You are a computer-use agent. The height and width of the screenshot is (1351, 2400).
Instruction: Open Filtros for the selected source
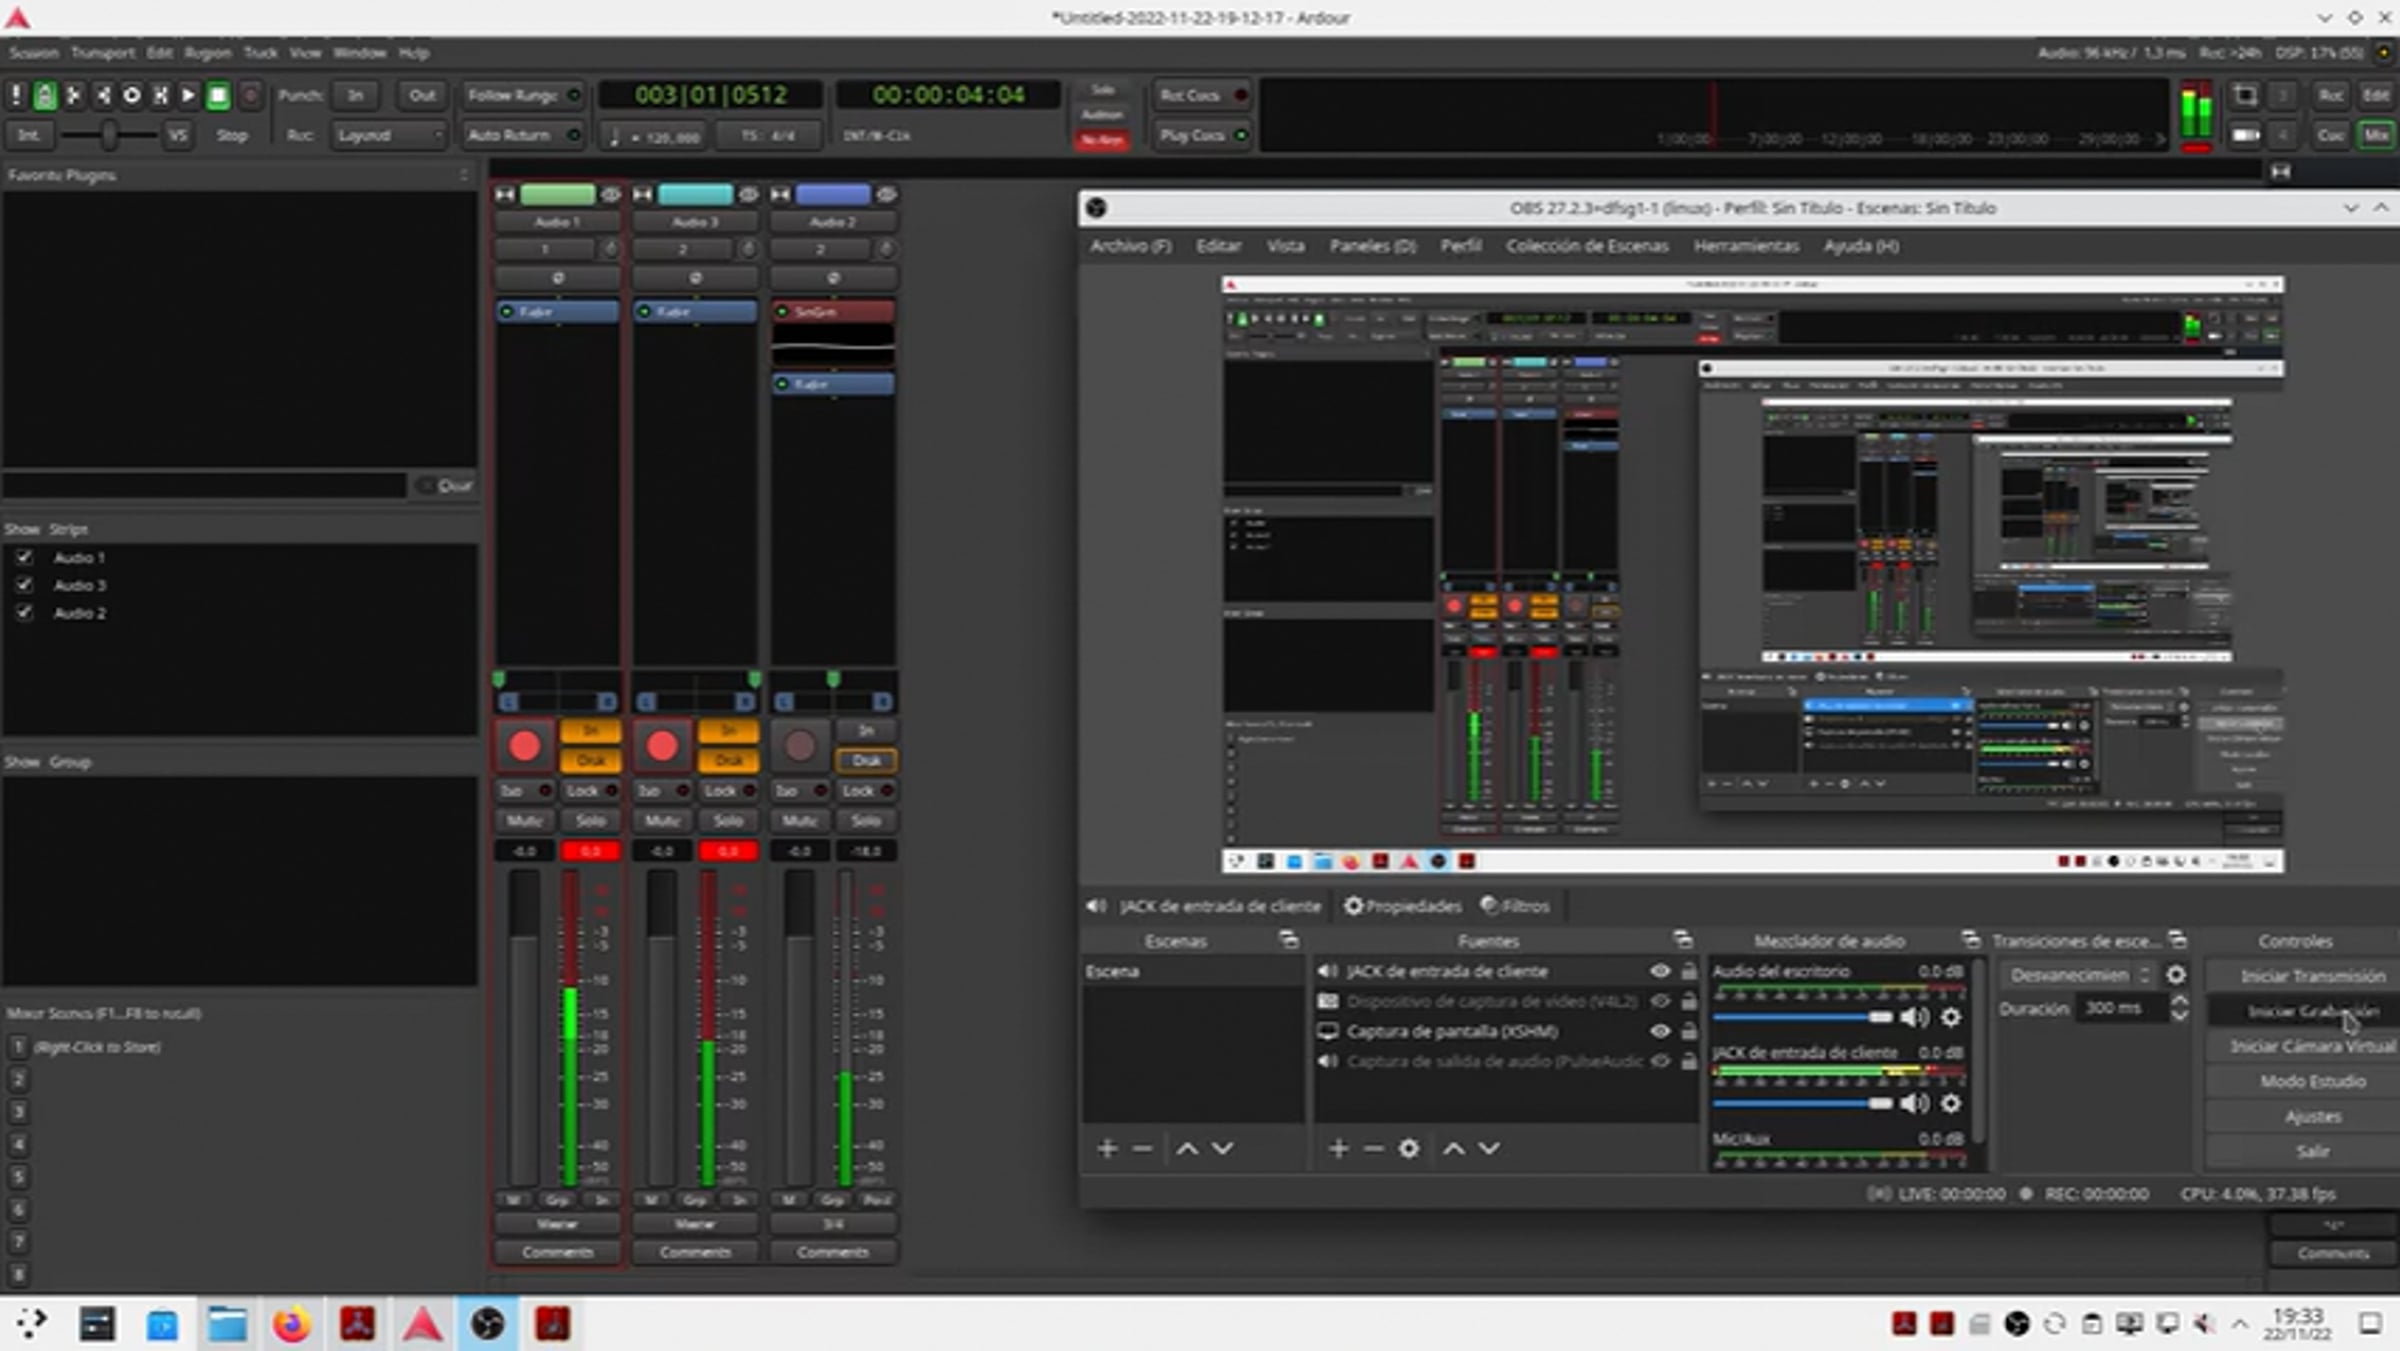[x=1516, y=906]
